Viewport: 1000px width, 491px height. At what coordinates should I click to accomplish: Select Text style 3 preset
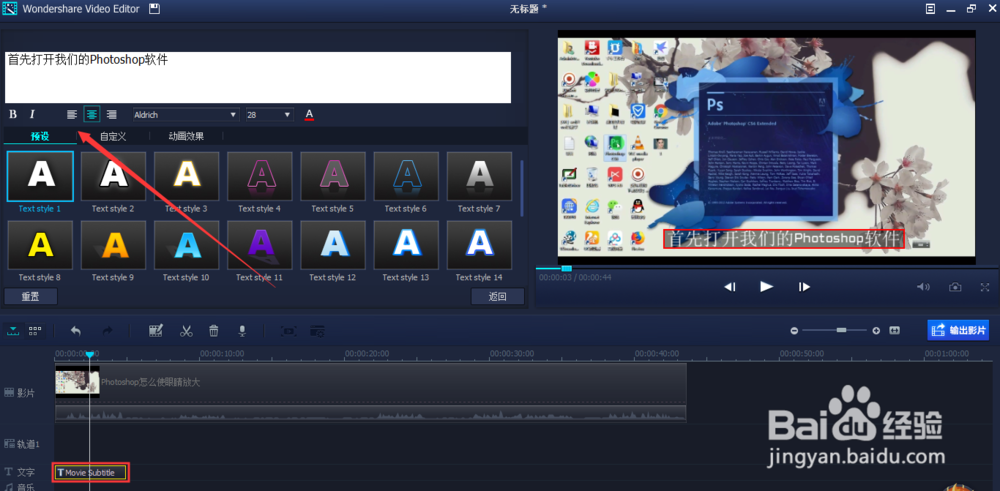click(x=186, y=176)
